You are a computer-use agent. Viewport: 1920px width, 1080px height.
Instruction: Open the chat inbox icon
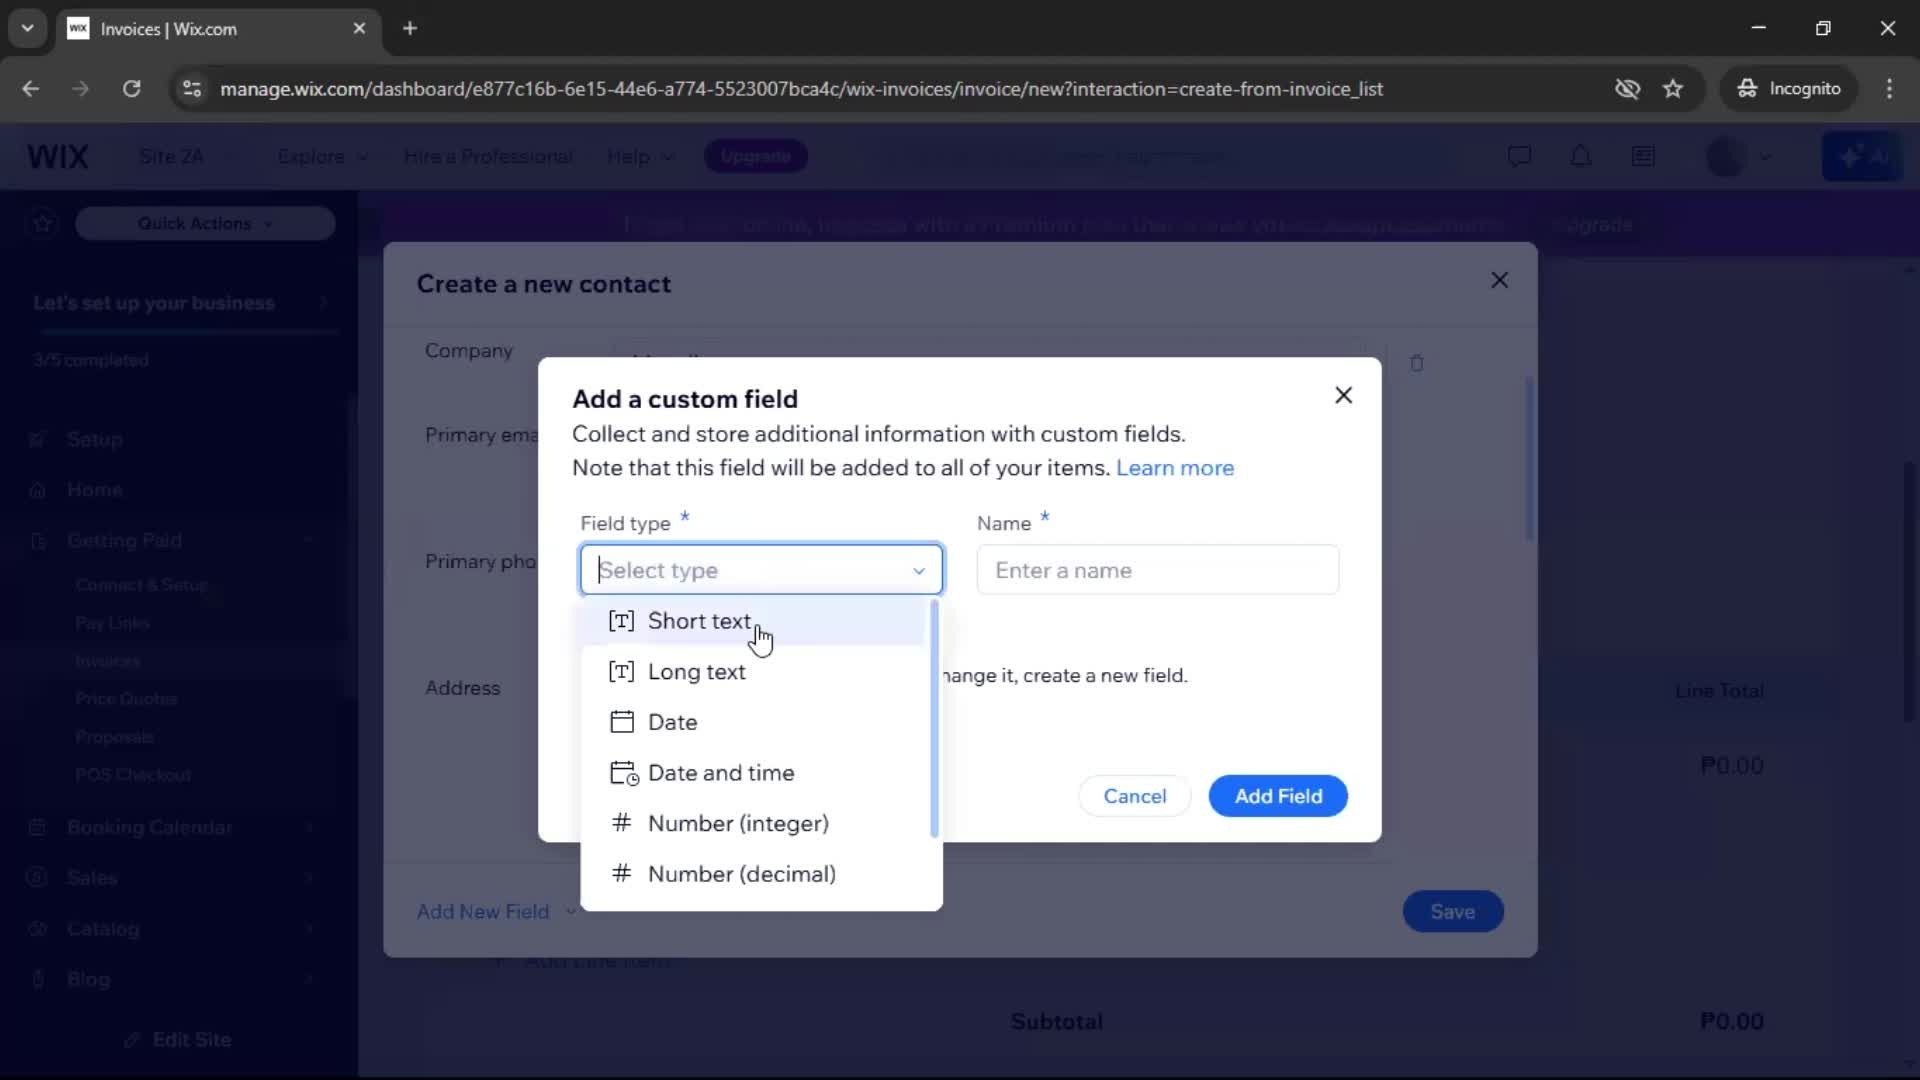(x=1519, y=156)
